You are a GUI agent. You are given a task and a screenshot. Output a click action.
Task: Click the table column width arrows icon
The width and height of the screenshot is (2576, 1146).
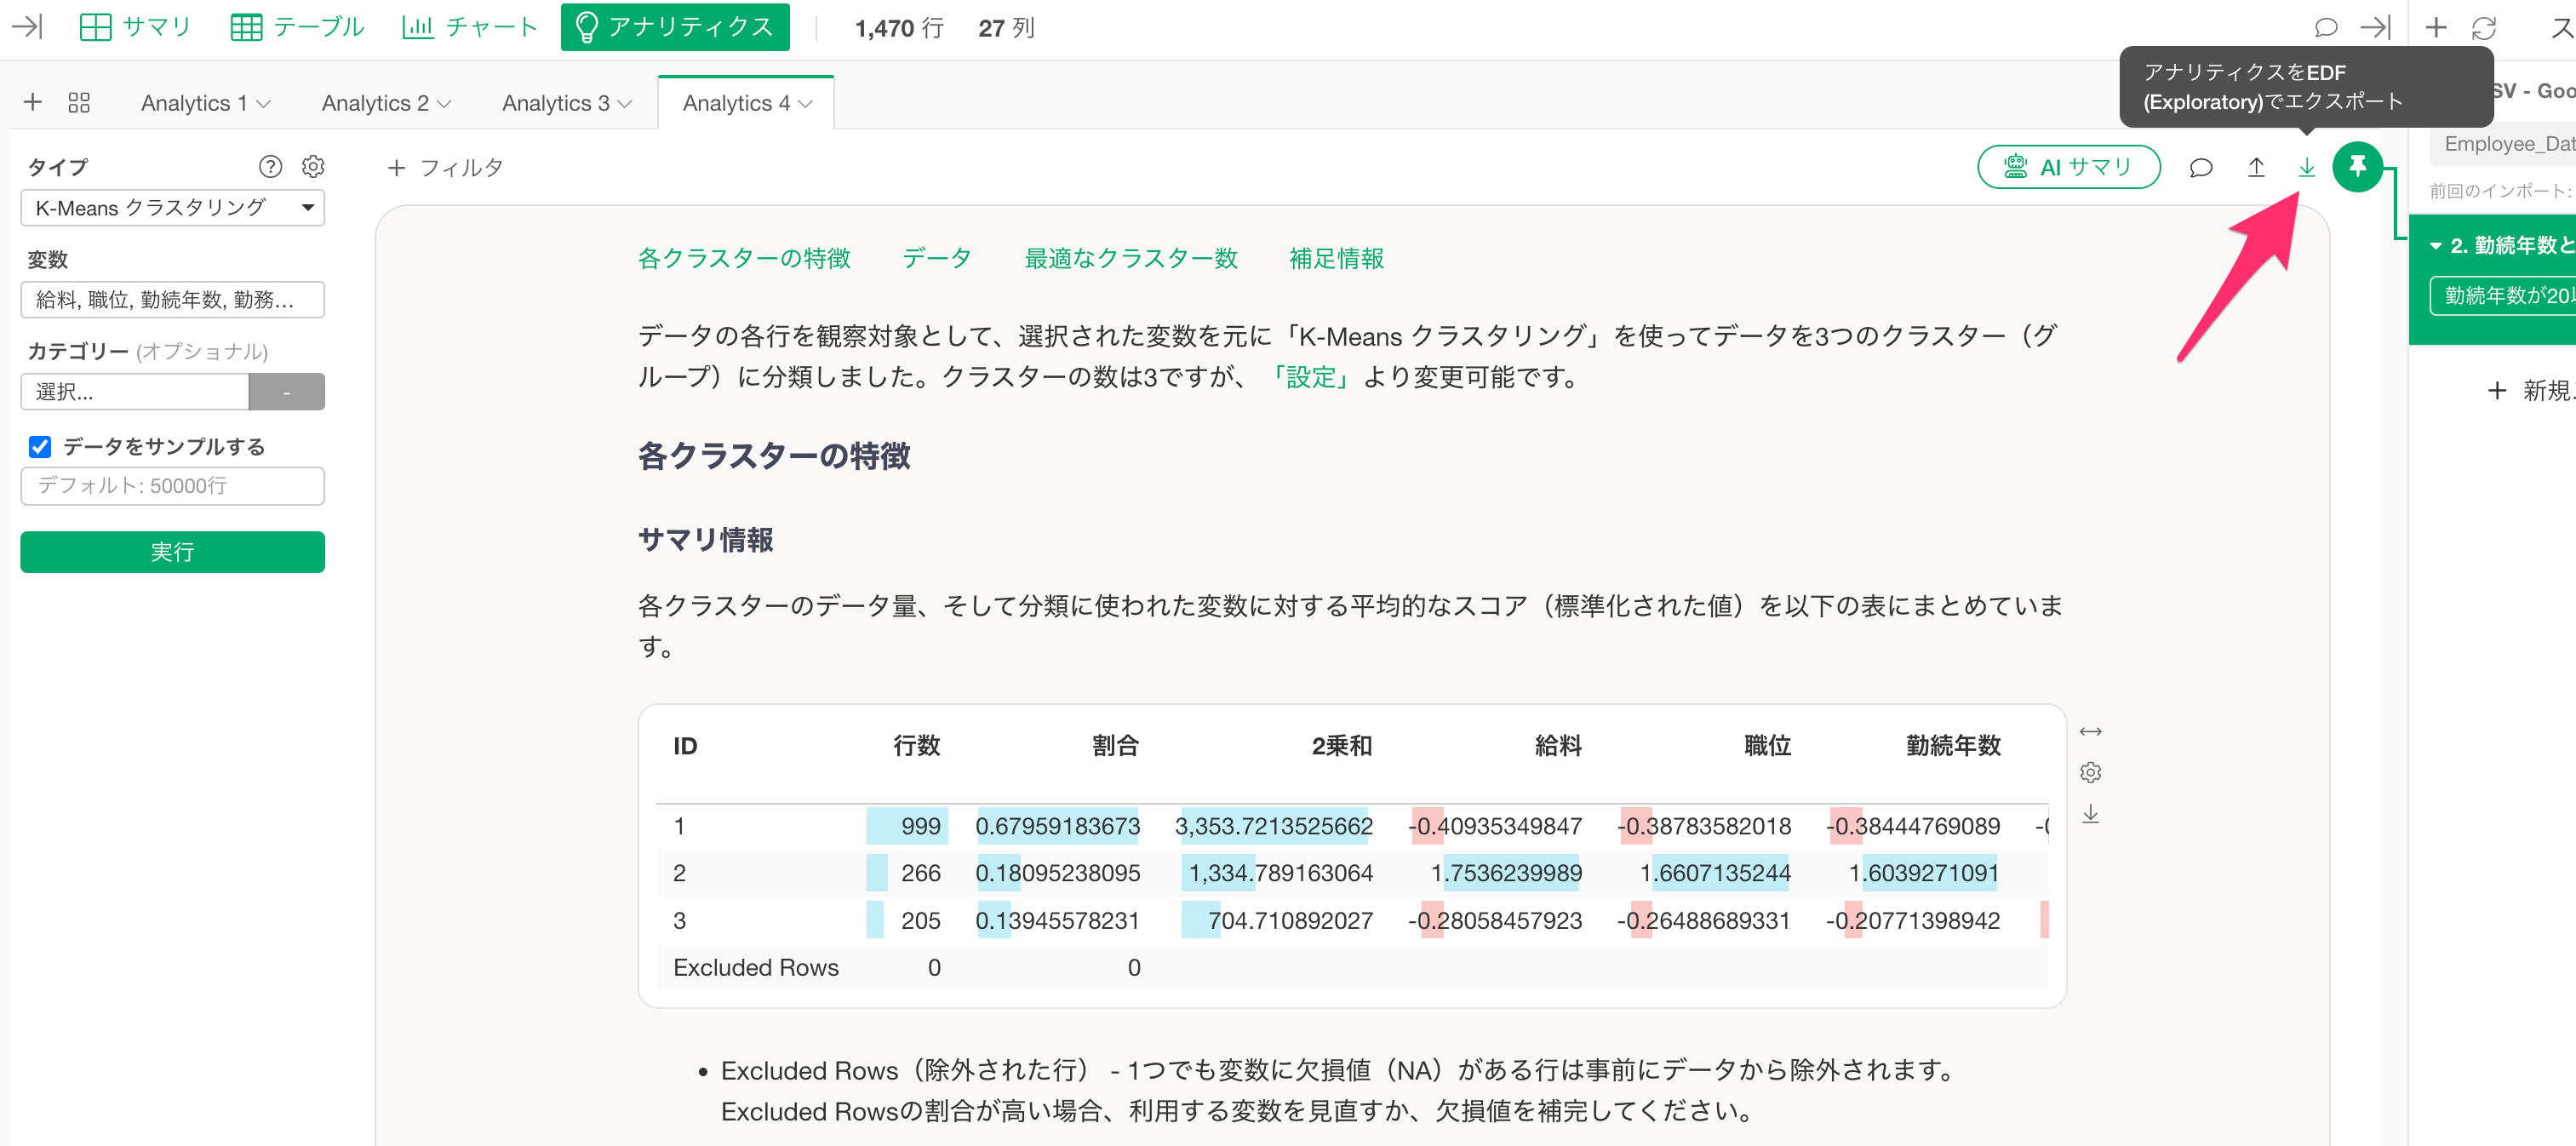(x=2090, y=731)
